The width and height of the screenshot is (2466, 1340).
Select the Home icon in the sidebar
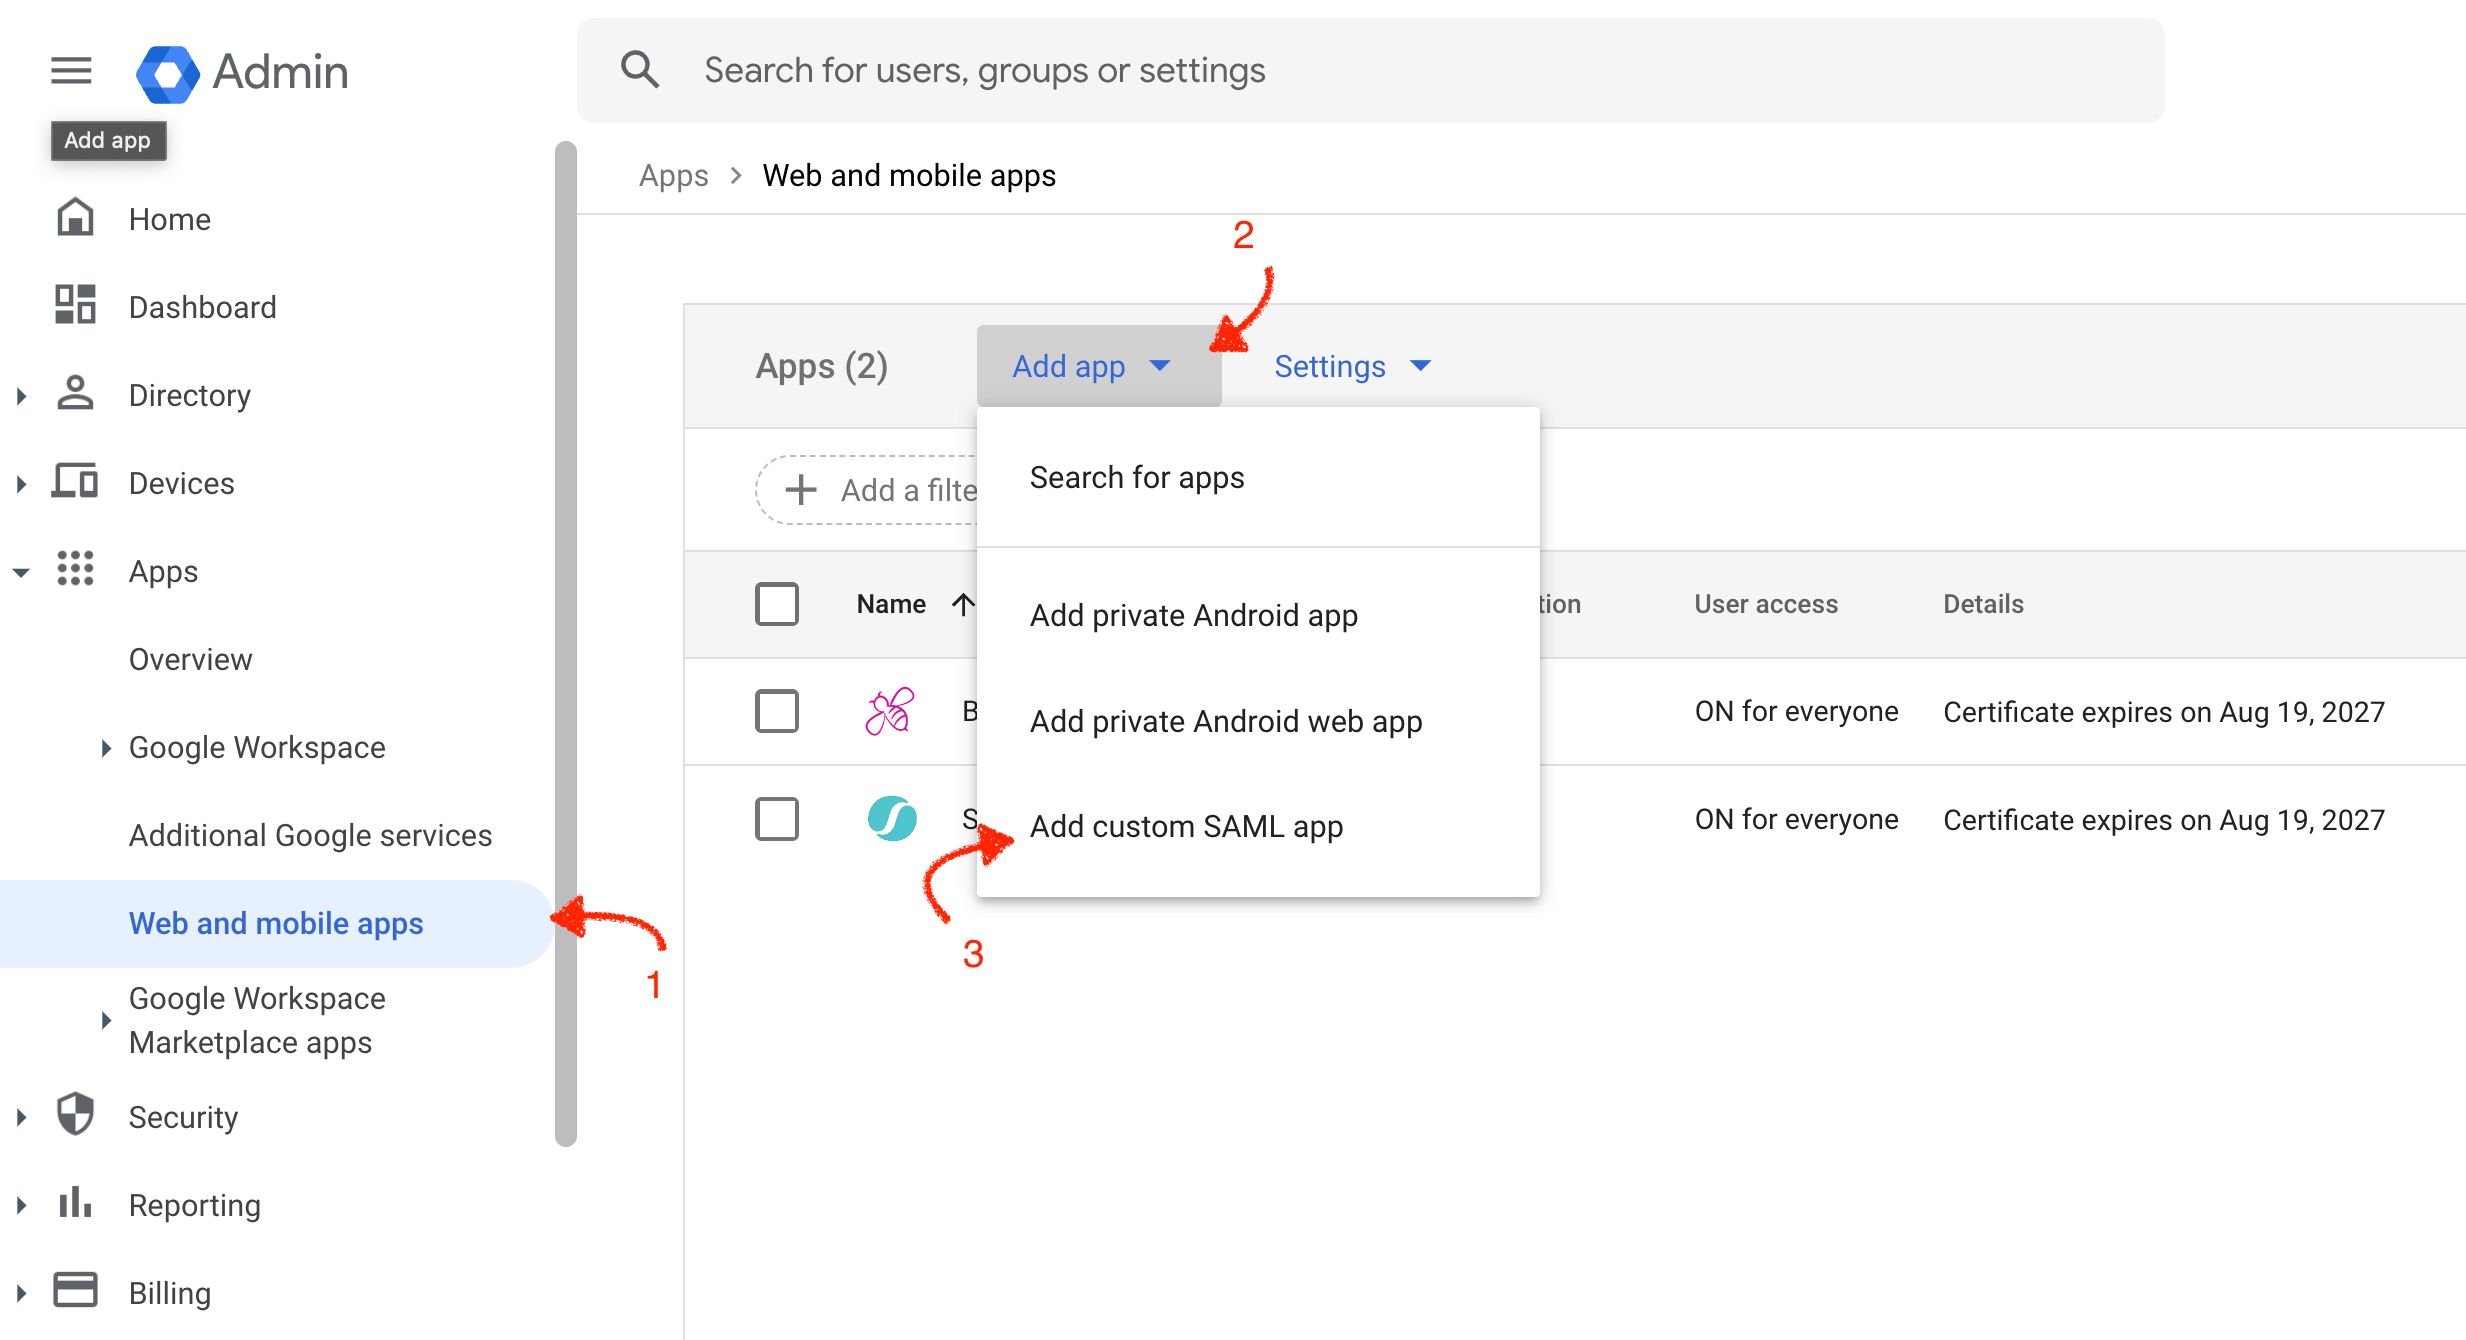pos(75,218)
